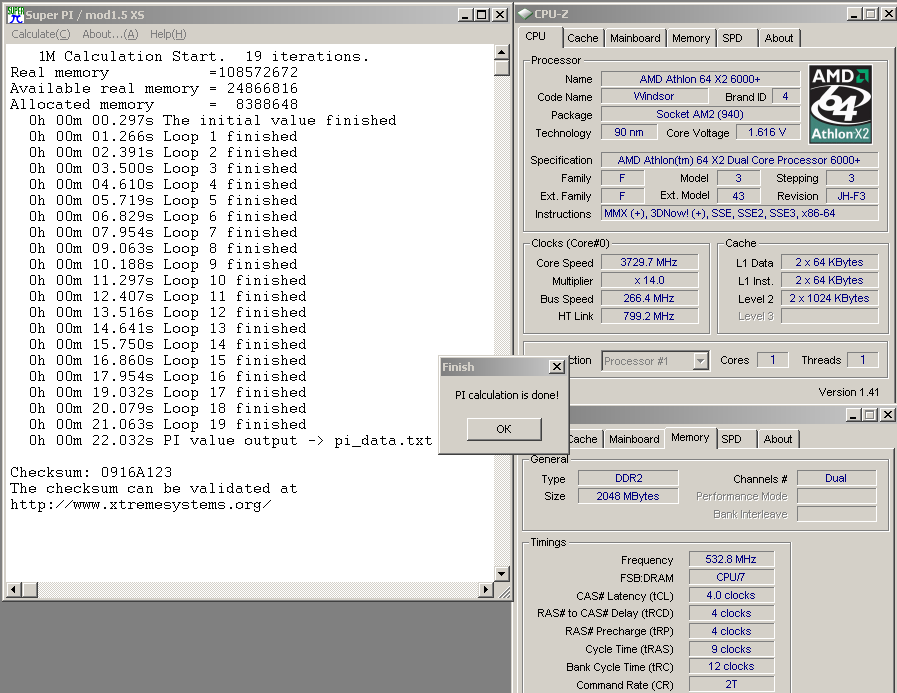The height and width of the screenshot is (693, 897).
Task: Maximize the Super PI window
Action: click(x=482, y=15)
